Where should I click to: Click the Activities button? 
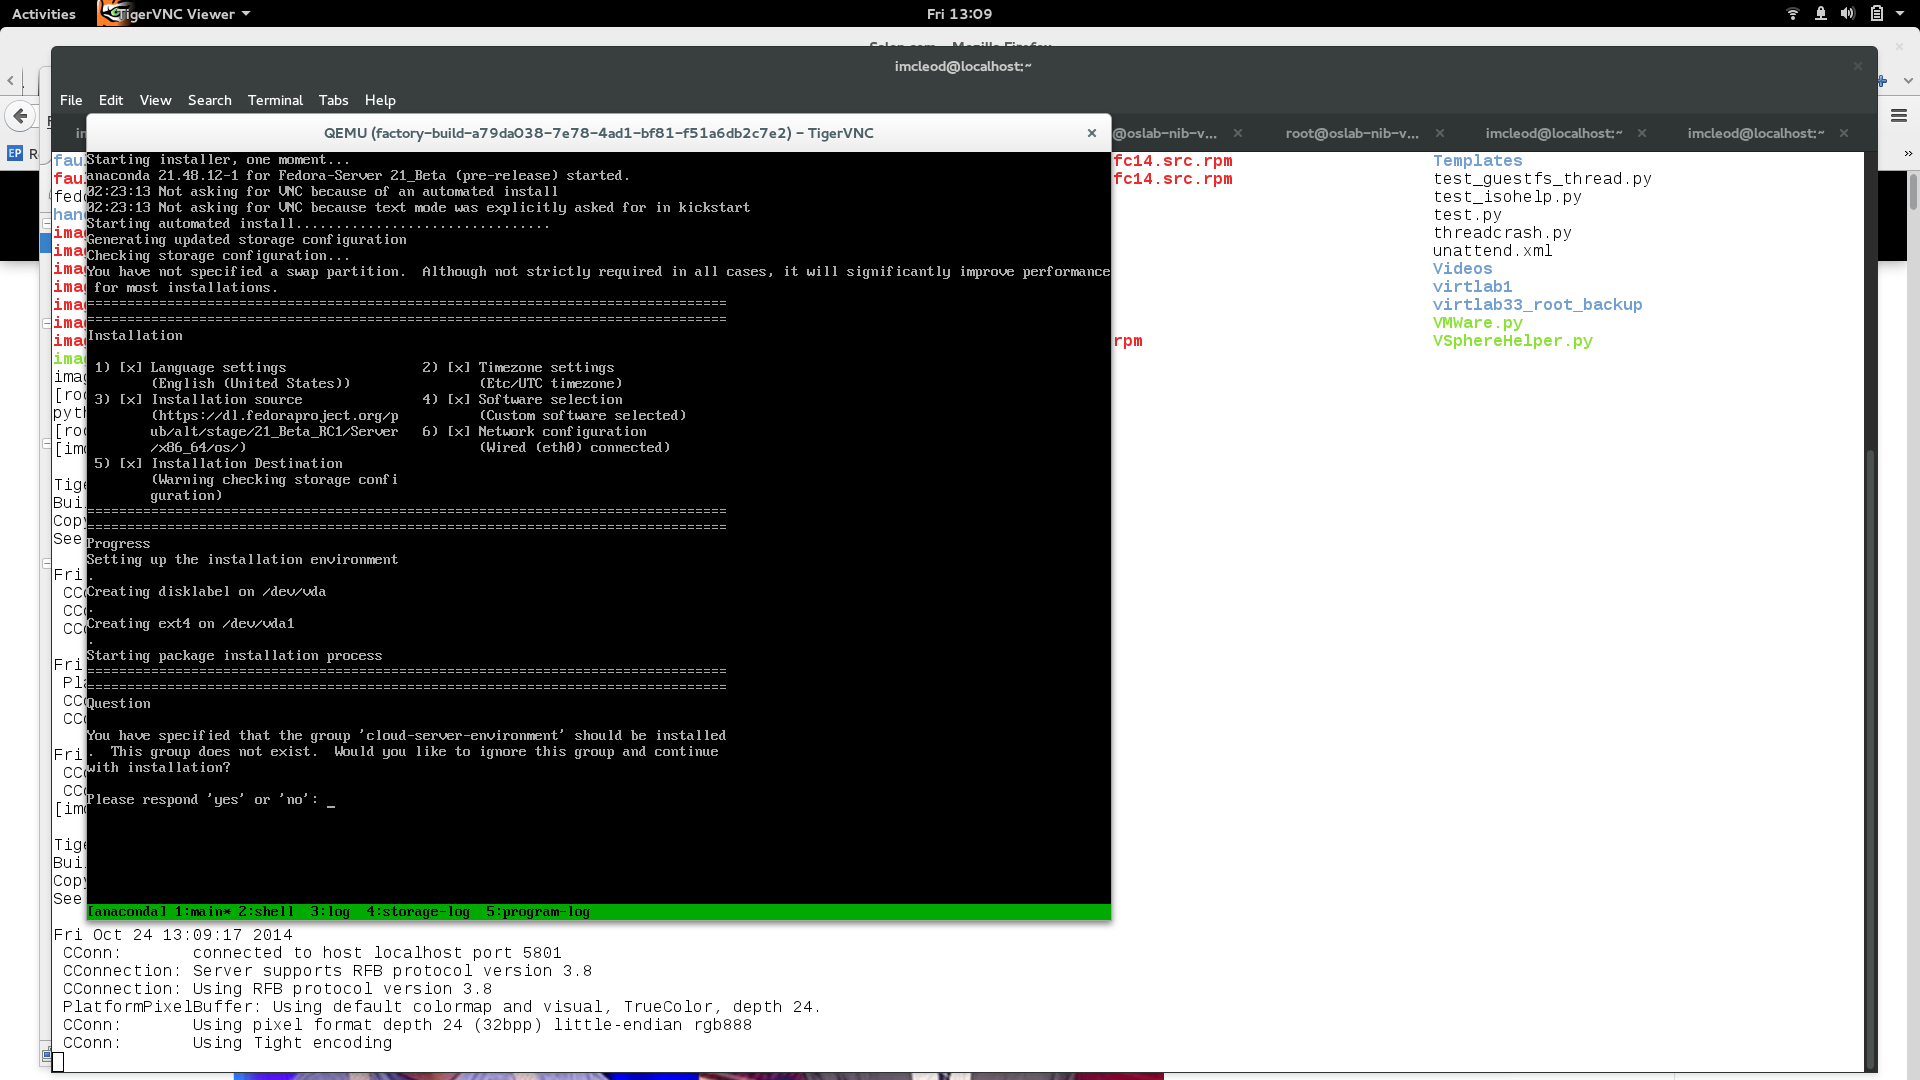[43, 14]
